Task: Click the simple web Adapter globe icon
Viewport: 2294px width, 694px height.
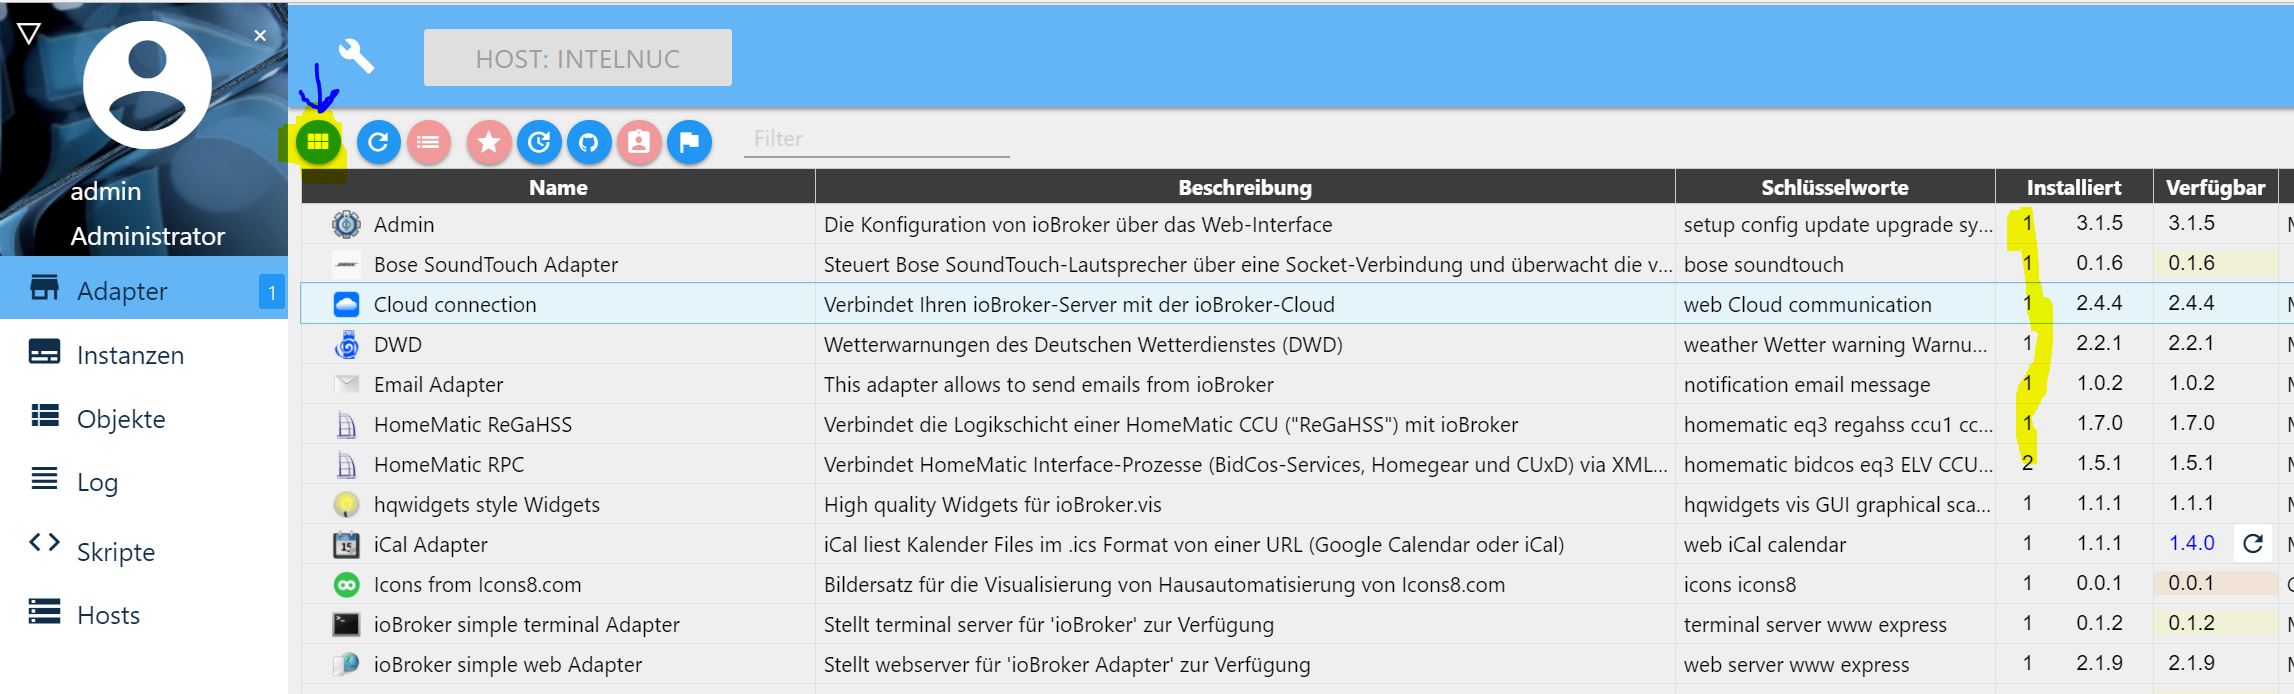Action: pyautogui.click(x=346, y=664)
